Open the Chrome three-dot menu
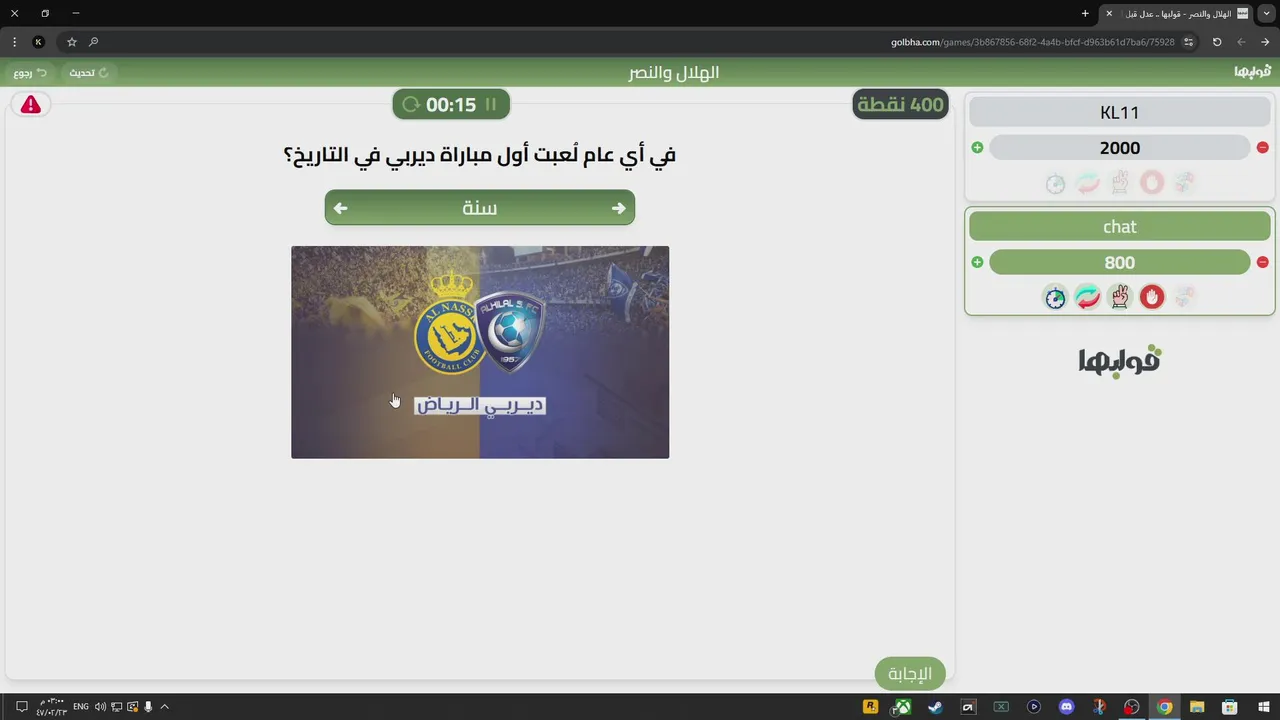The width and height of the screenshot is (1280, 720). [14, 42]
